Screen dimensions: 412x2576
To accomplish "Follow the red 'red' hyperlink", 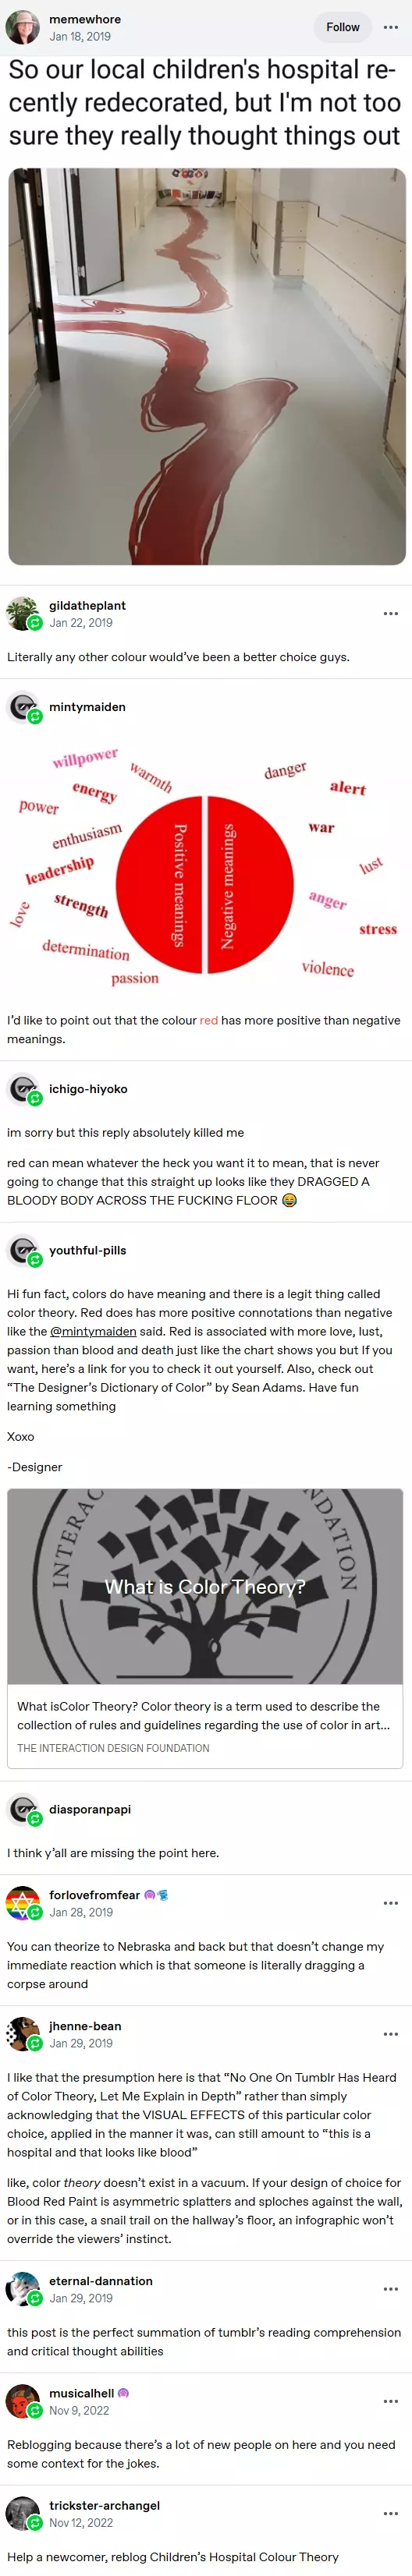I will pyautogui.click(x=208, y=1020).
